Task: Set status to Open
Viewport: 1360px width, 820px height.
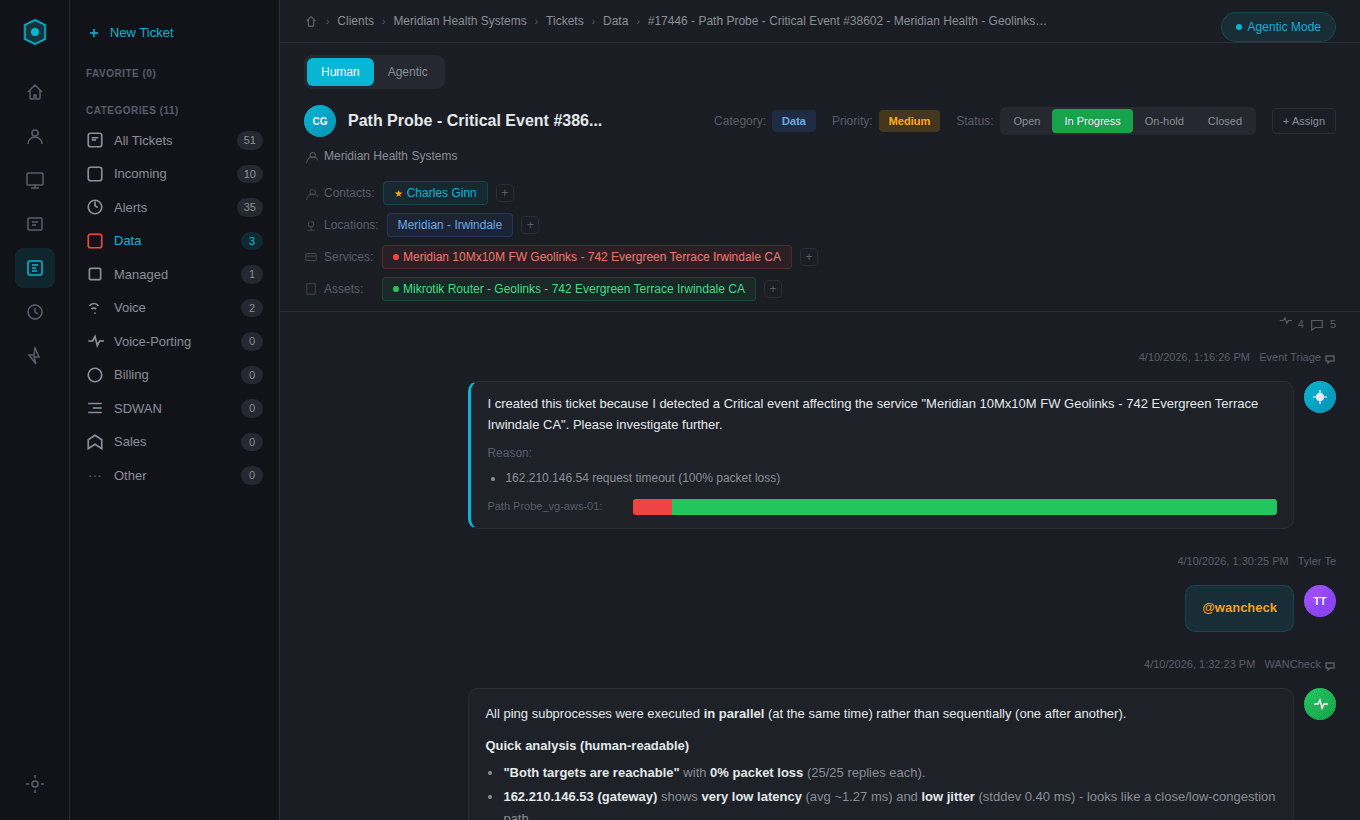Action: pos(1027,121)
